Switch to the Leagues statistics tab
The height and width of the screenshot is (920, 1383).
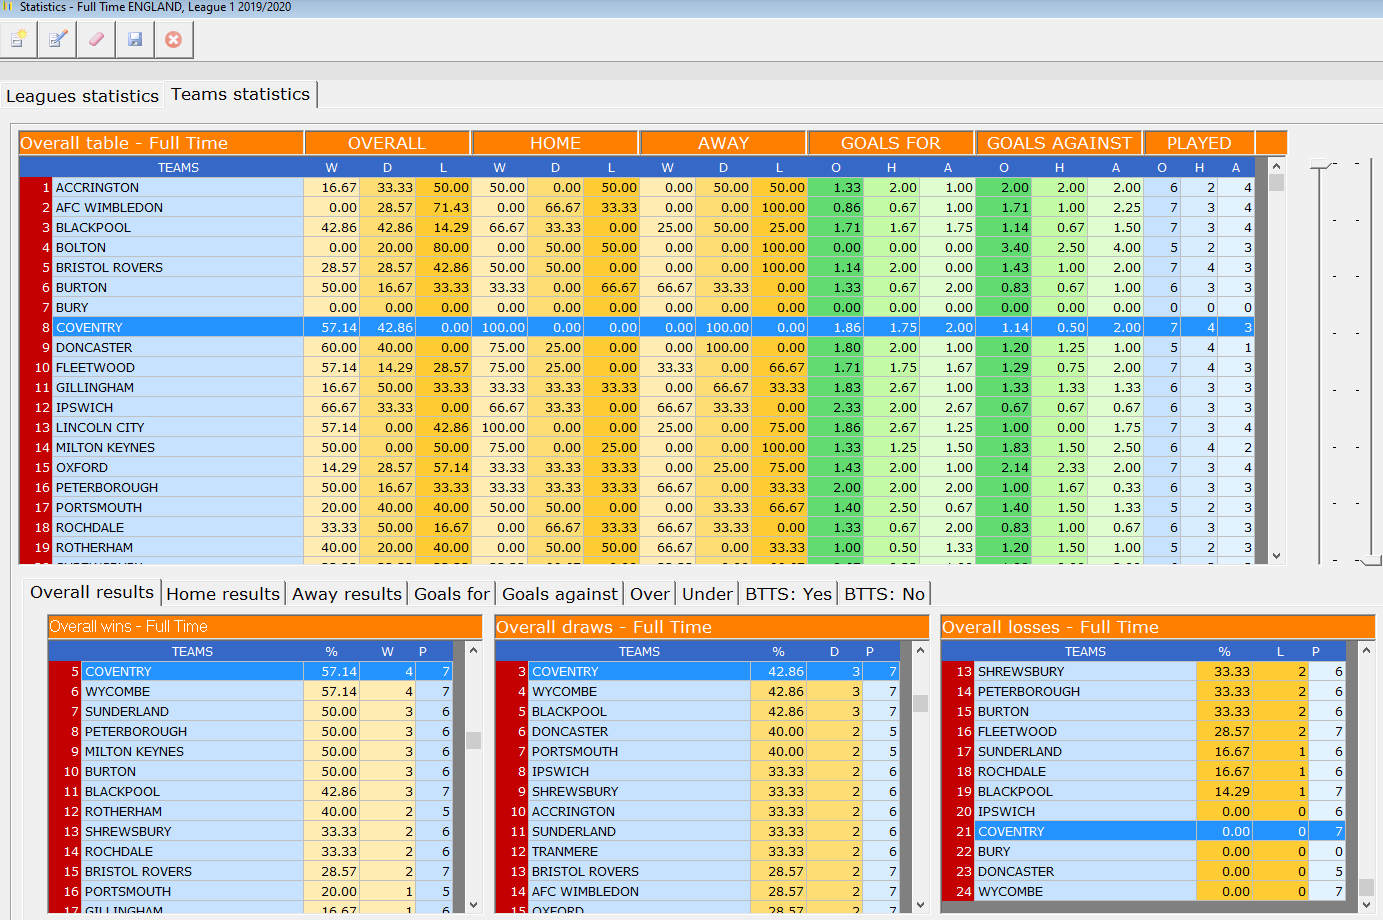[82, 96]
